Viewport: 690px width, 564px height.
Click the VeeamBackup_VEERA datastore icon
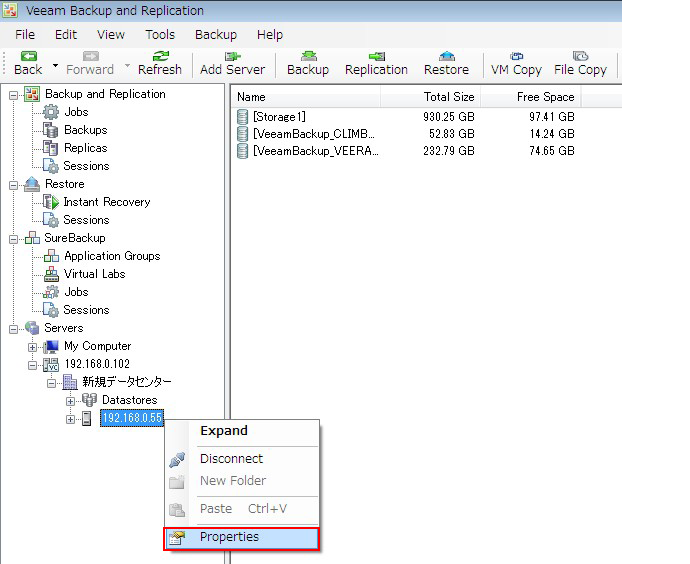(242, 151)
